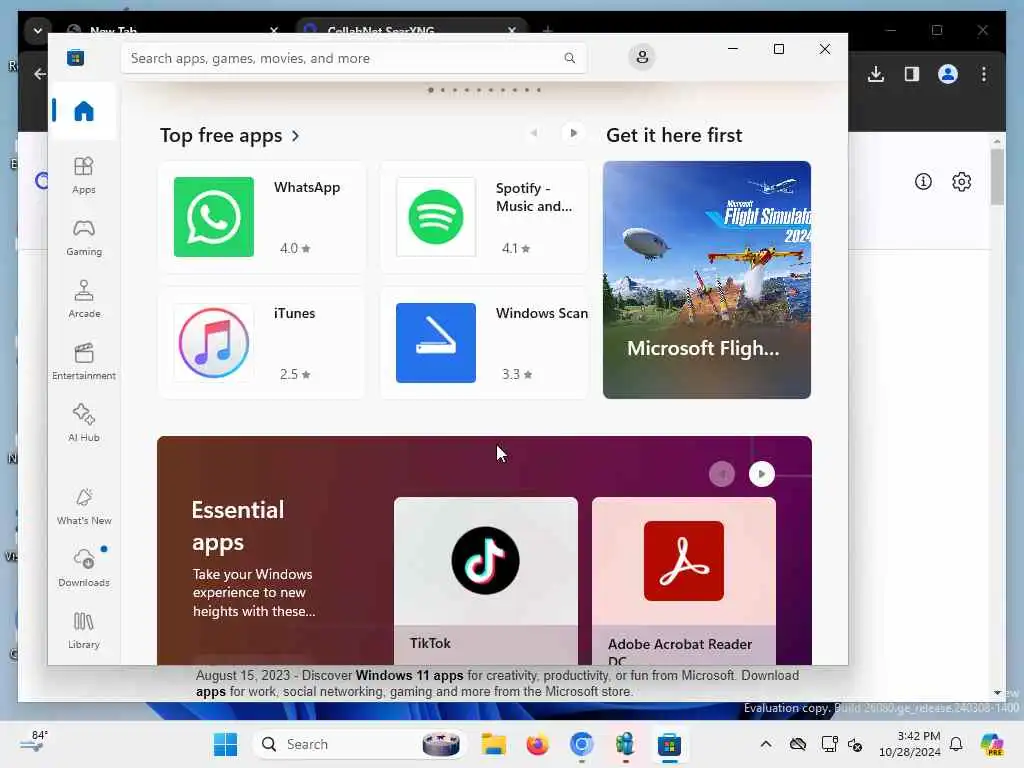Open the browser three-dot menu
Viewport: 1024px width, 768px height.
984,74
